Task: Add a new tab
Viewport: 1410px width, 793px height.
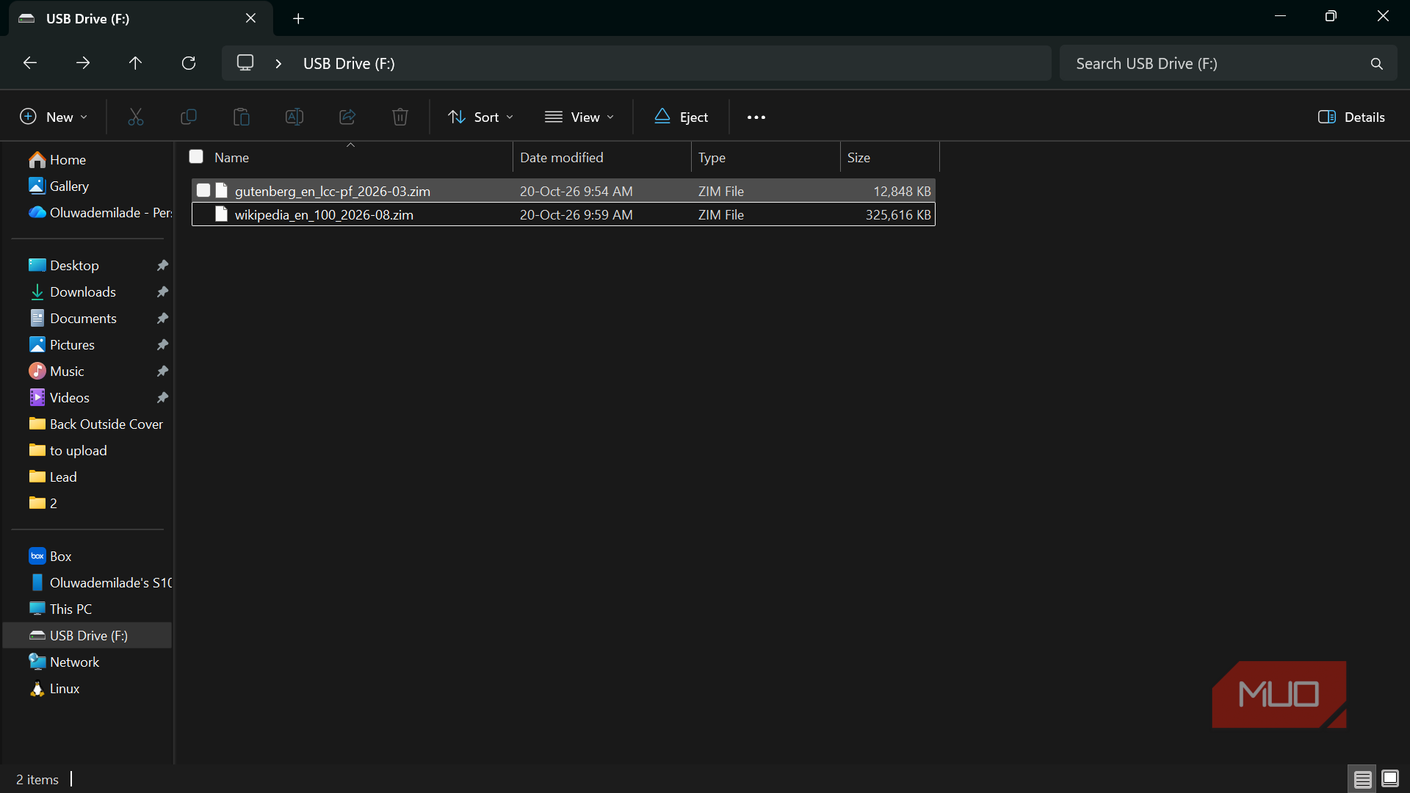Action: tap(298, 18)
